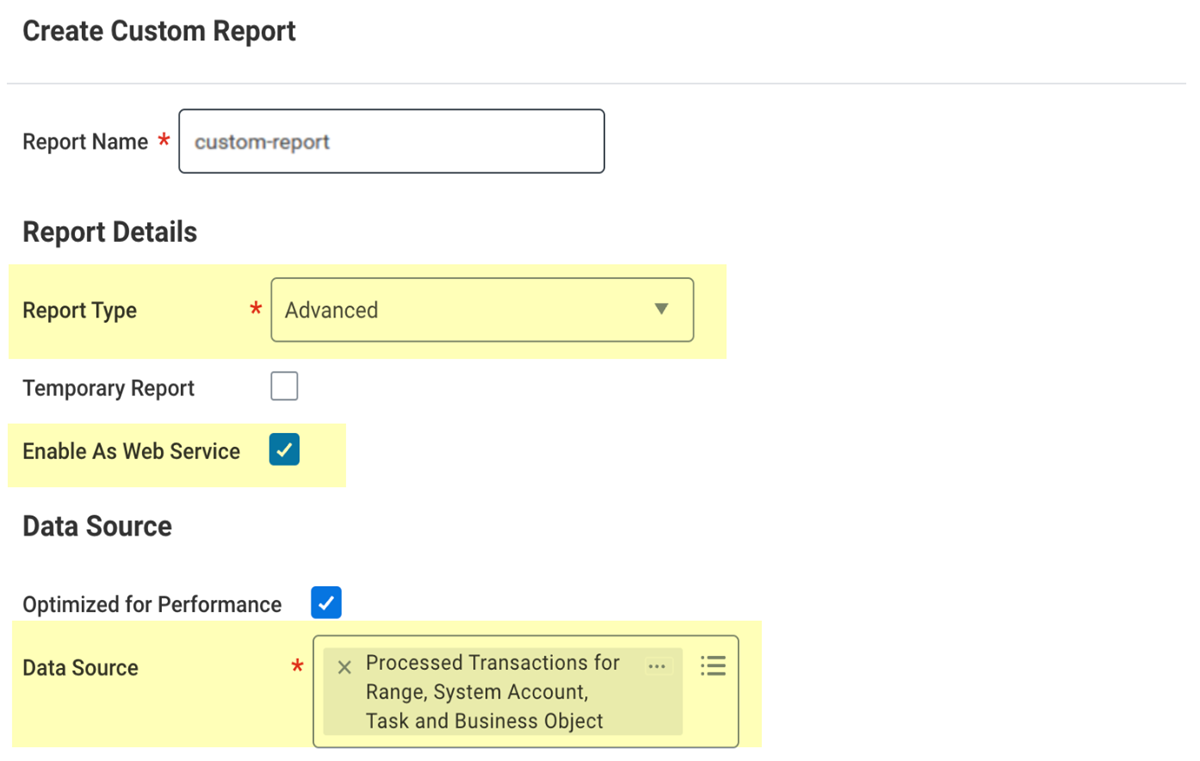The width and height of the screenshot is (1200, 761).
Task: Uncheck Enable As Web Service
Action: [284, 450]
